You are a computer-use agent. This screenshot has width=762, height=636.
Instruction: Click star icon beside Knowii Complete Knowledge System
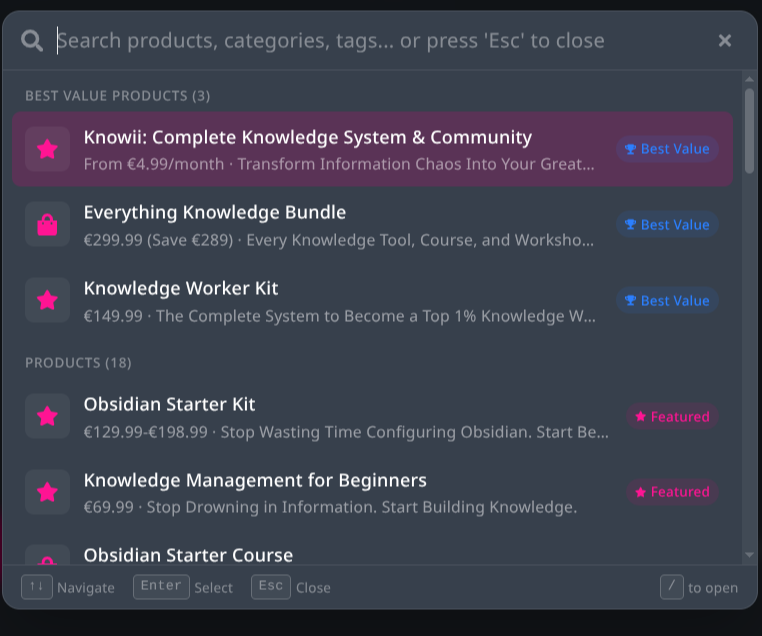coord(47,149)
